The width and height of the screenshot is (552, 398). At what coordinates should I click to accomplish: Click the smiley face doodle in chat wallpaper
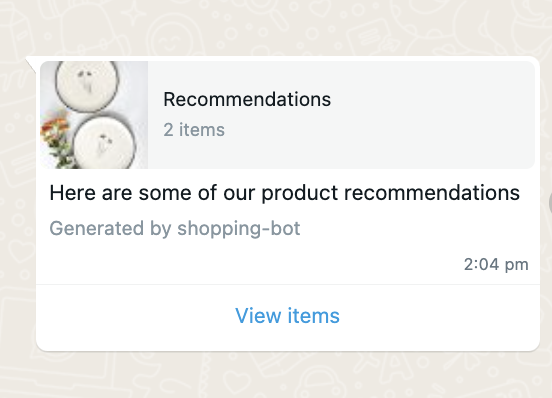tap(172, 39)
